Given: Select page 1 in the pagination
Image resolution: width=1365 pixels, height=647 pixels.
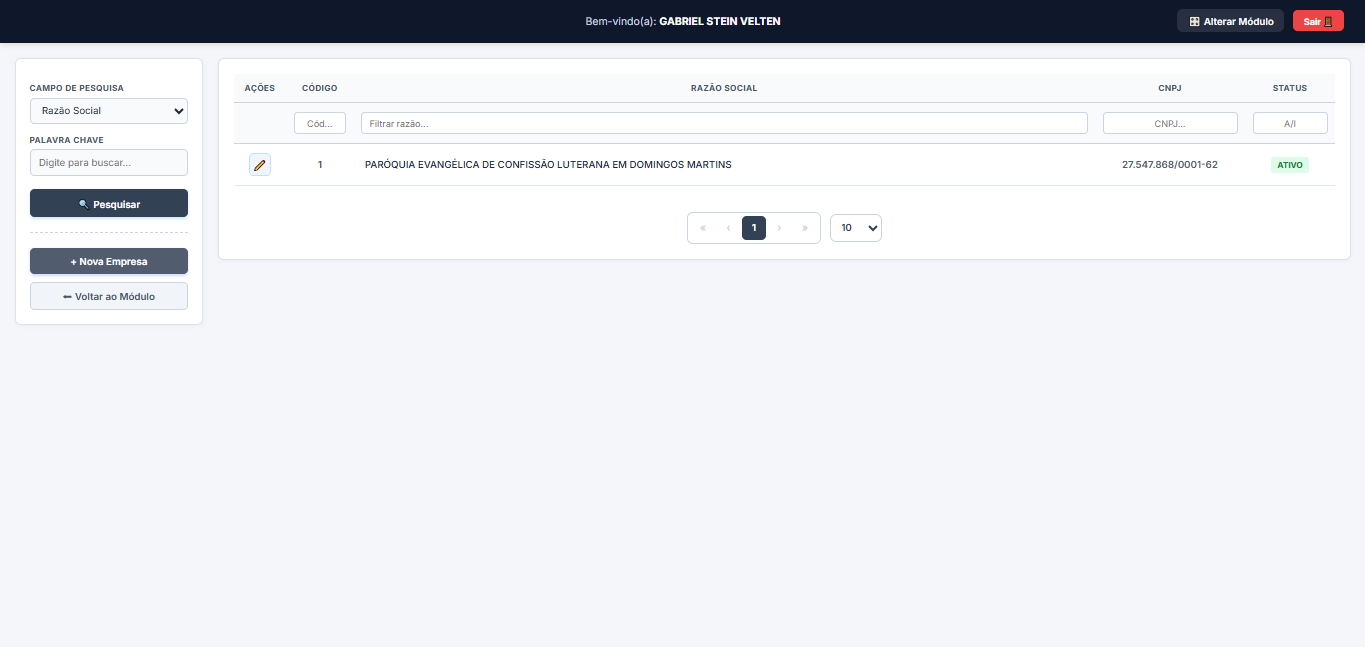Looking at the screenshot, I should coord(754,228).
